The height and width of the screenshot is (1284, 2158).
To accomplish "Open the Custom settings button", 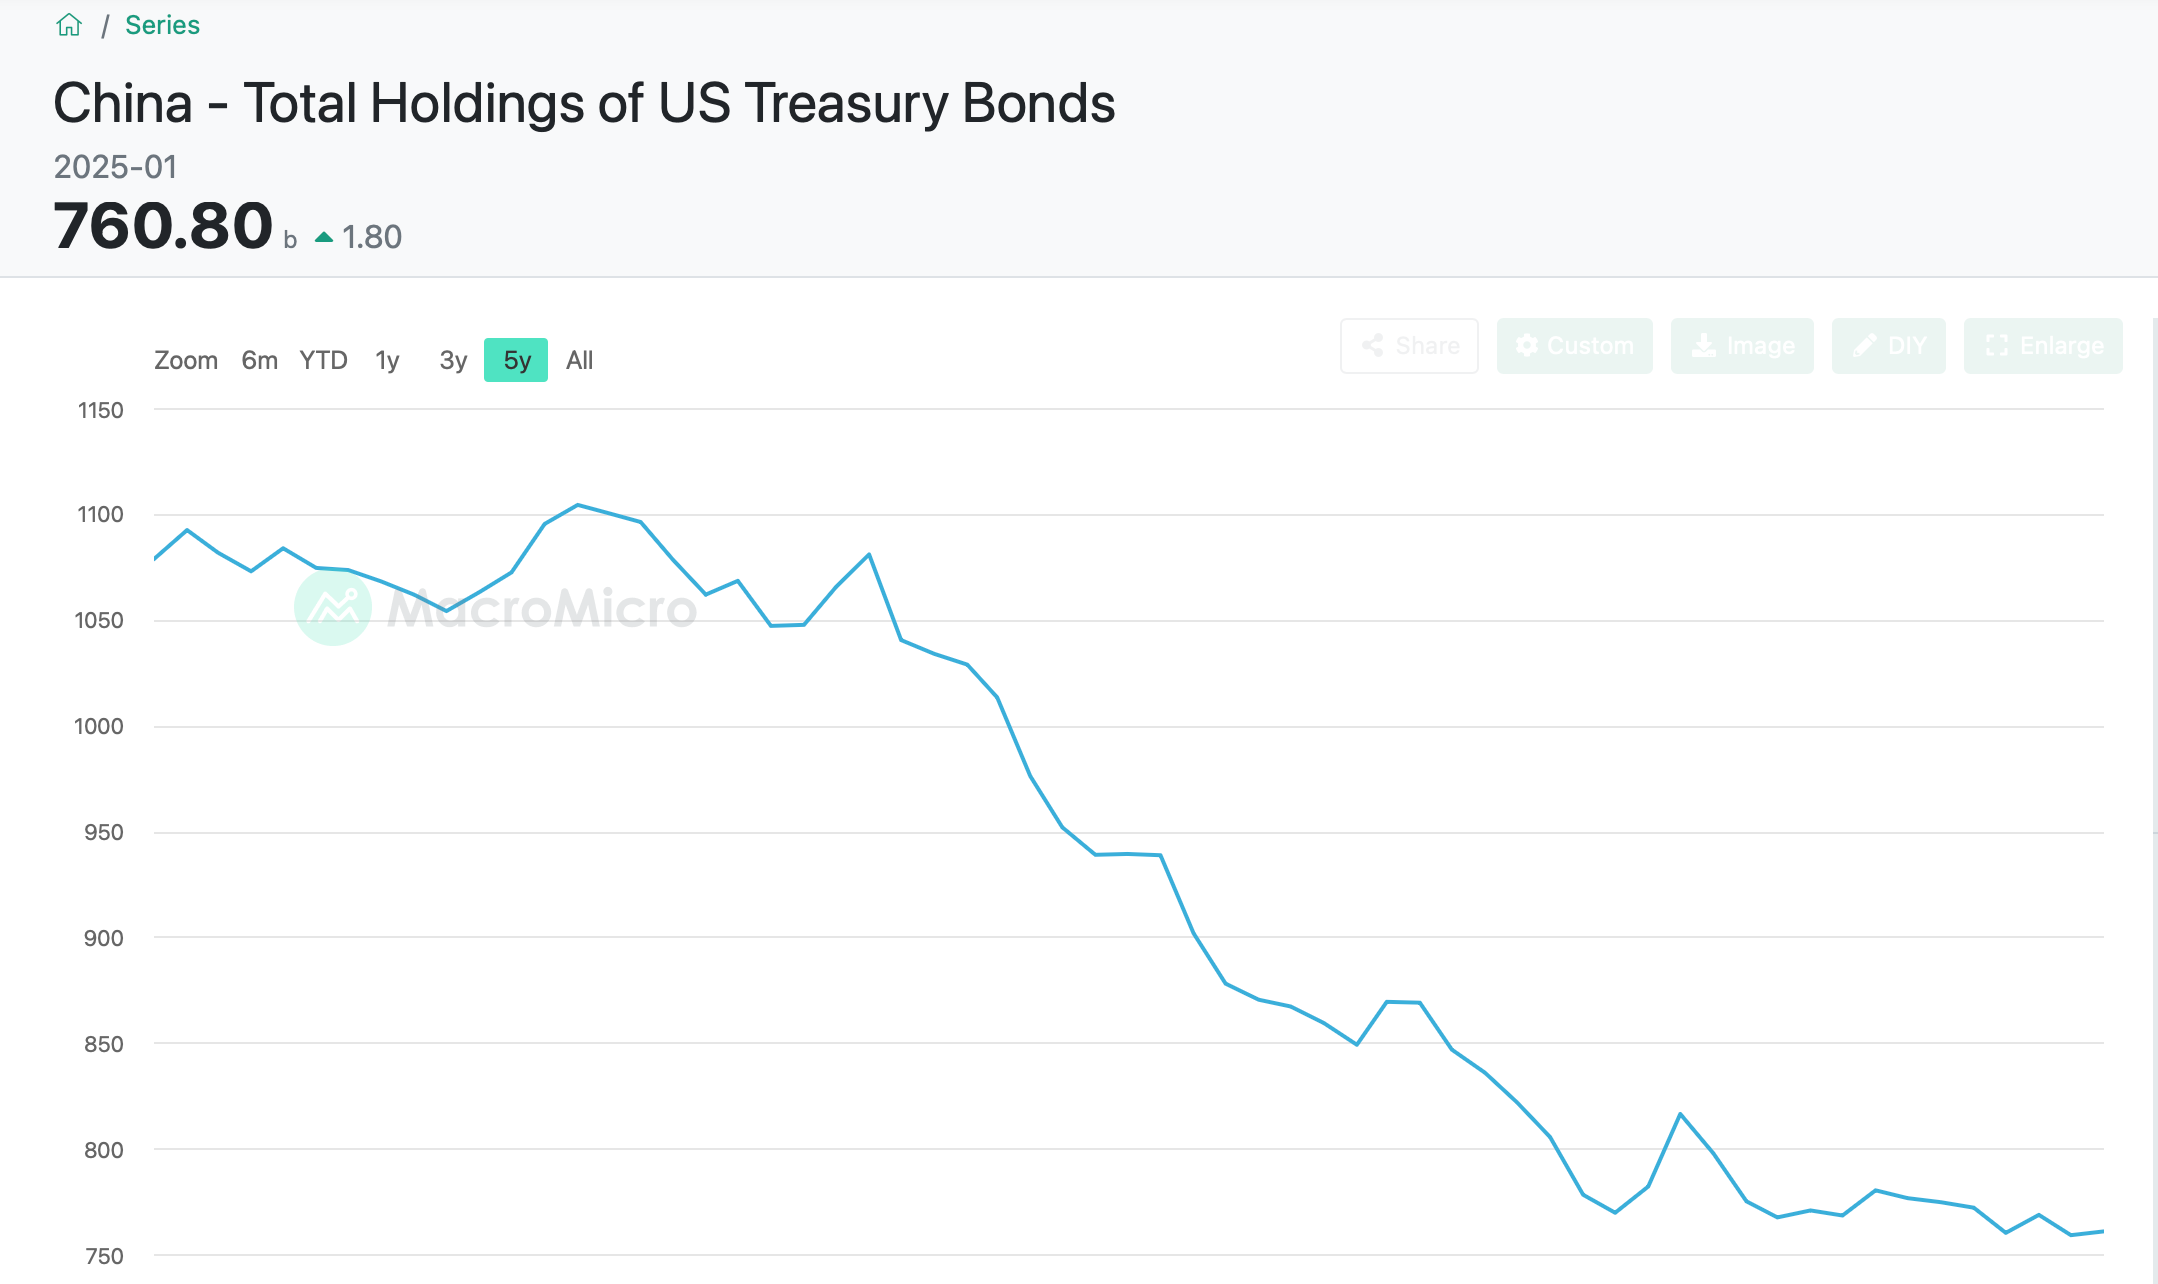I will [x=1574, y=346].
